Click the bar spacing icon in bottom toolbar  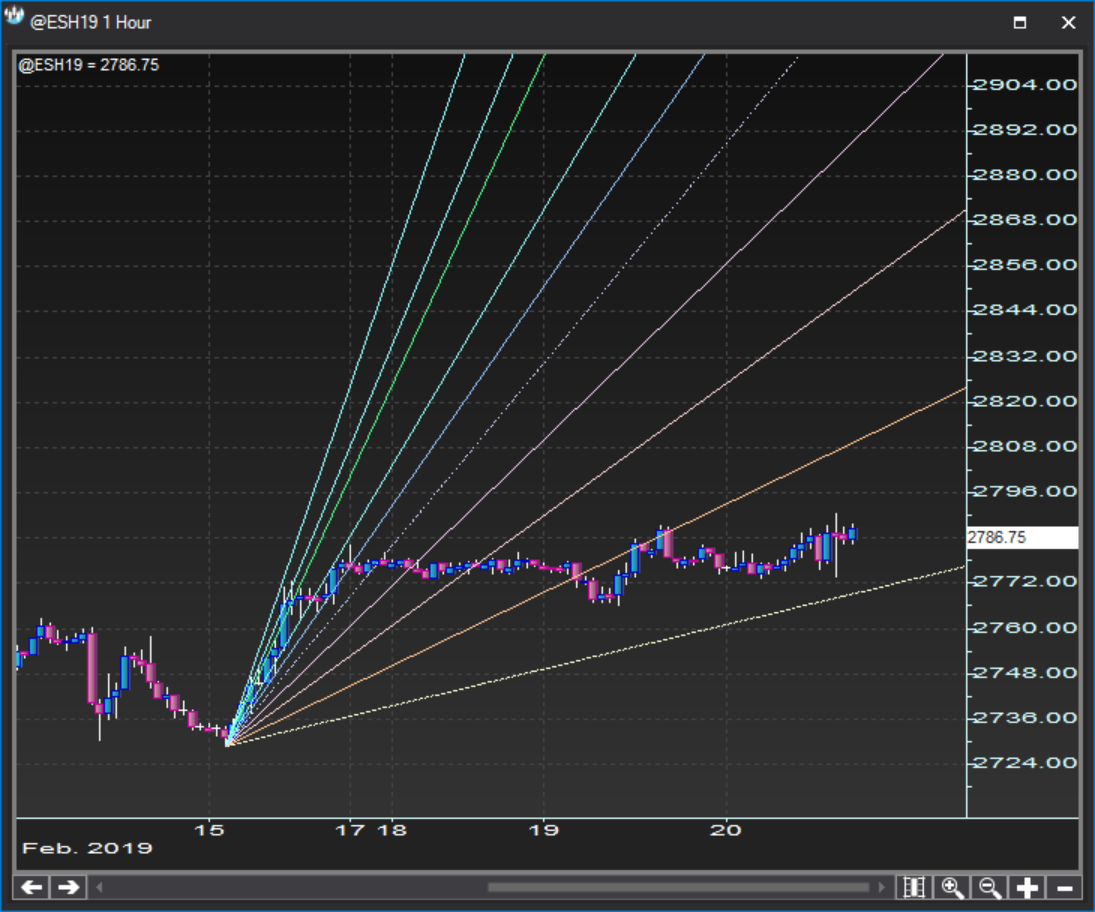(x=914, y=888)
